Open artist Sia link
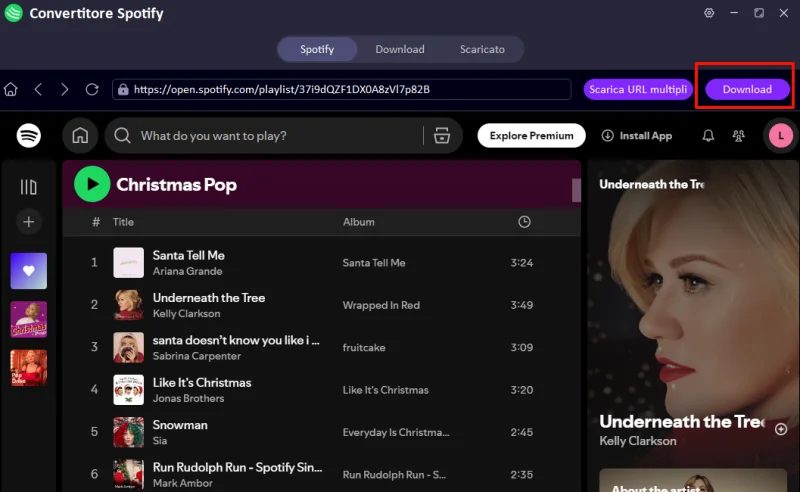The image size is (800, 492). click(x=160, y=440)
